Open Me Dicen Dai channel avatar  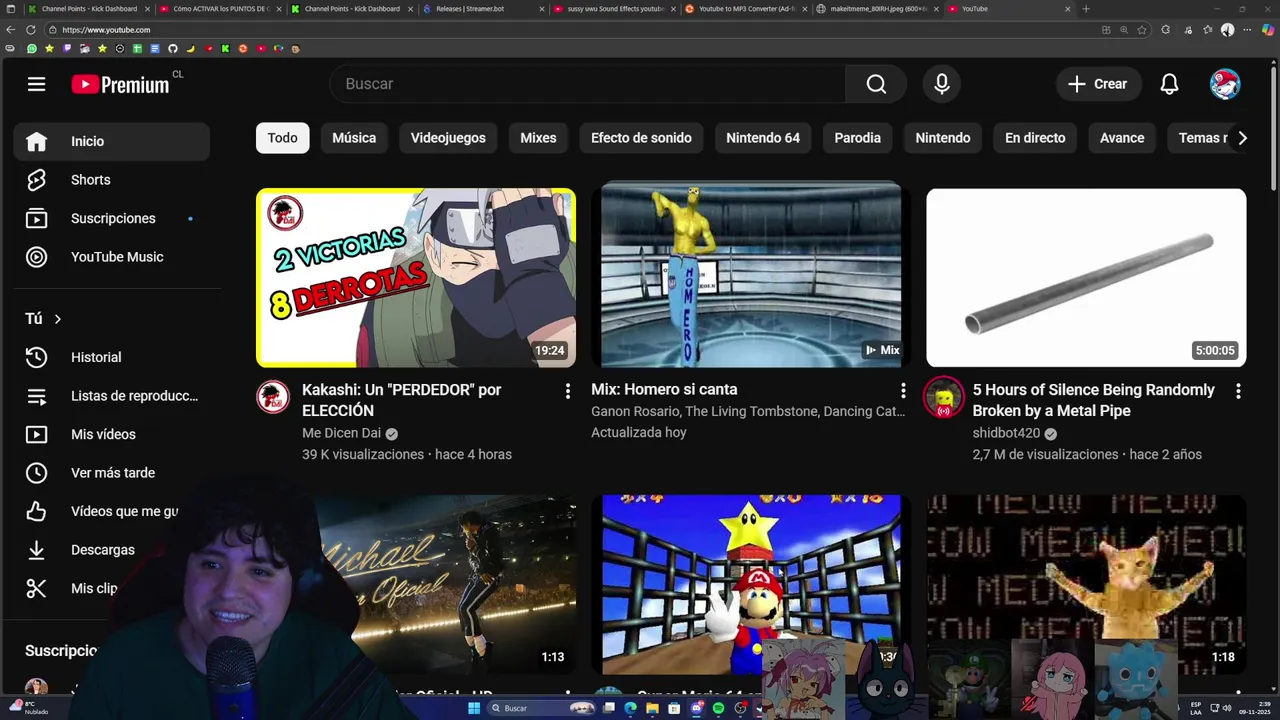[273, 397]
